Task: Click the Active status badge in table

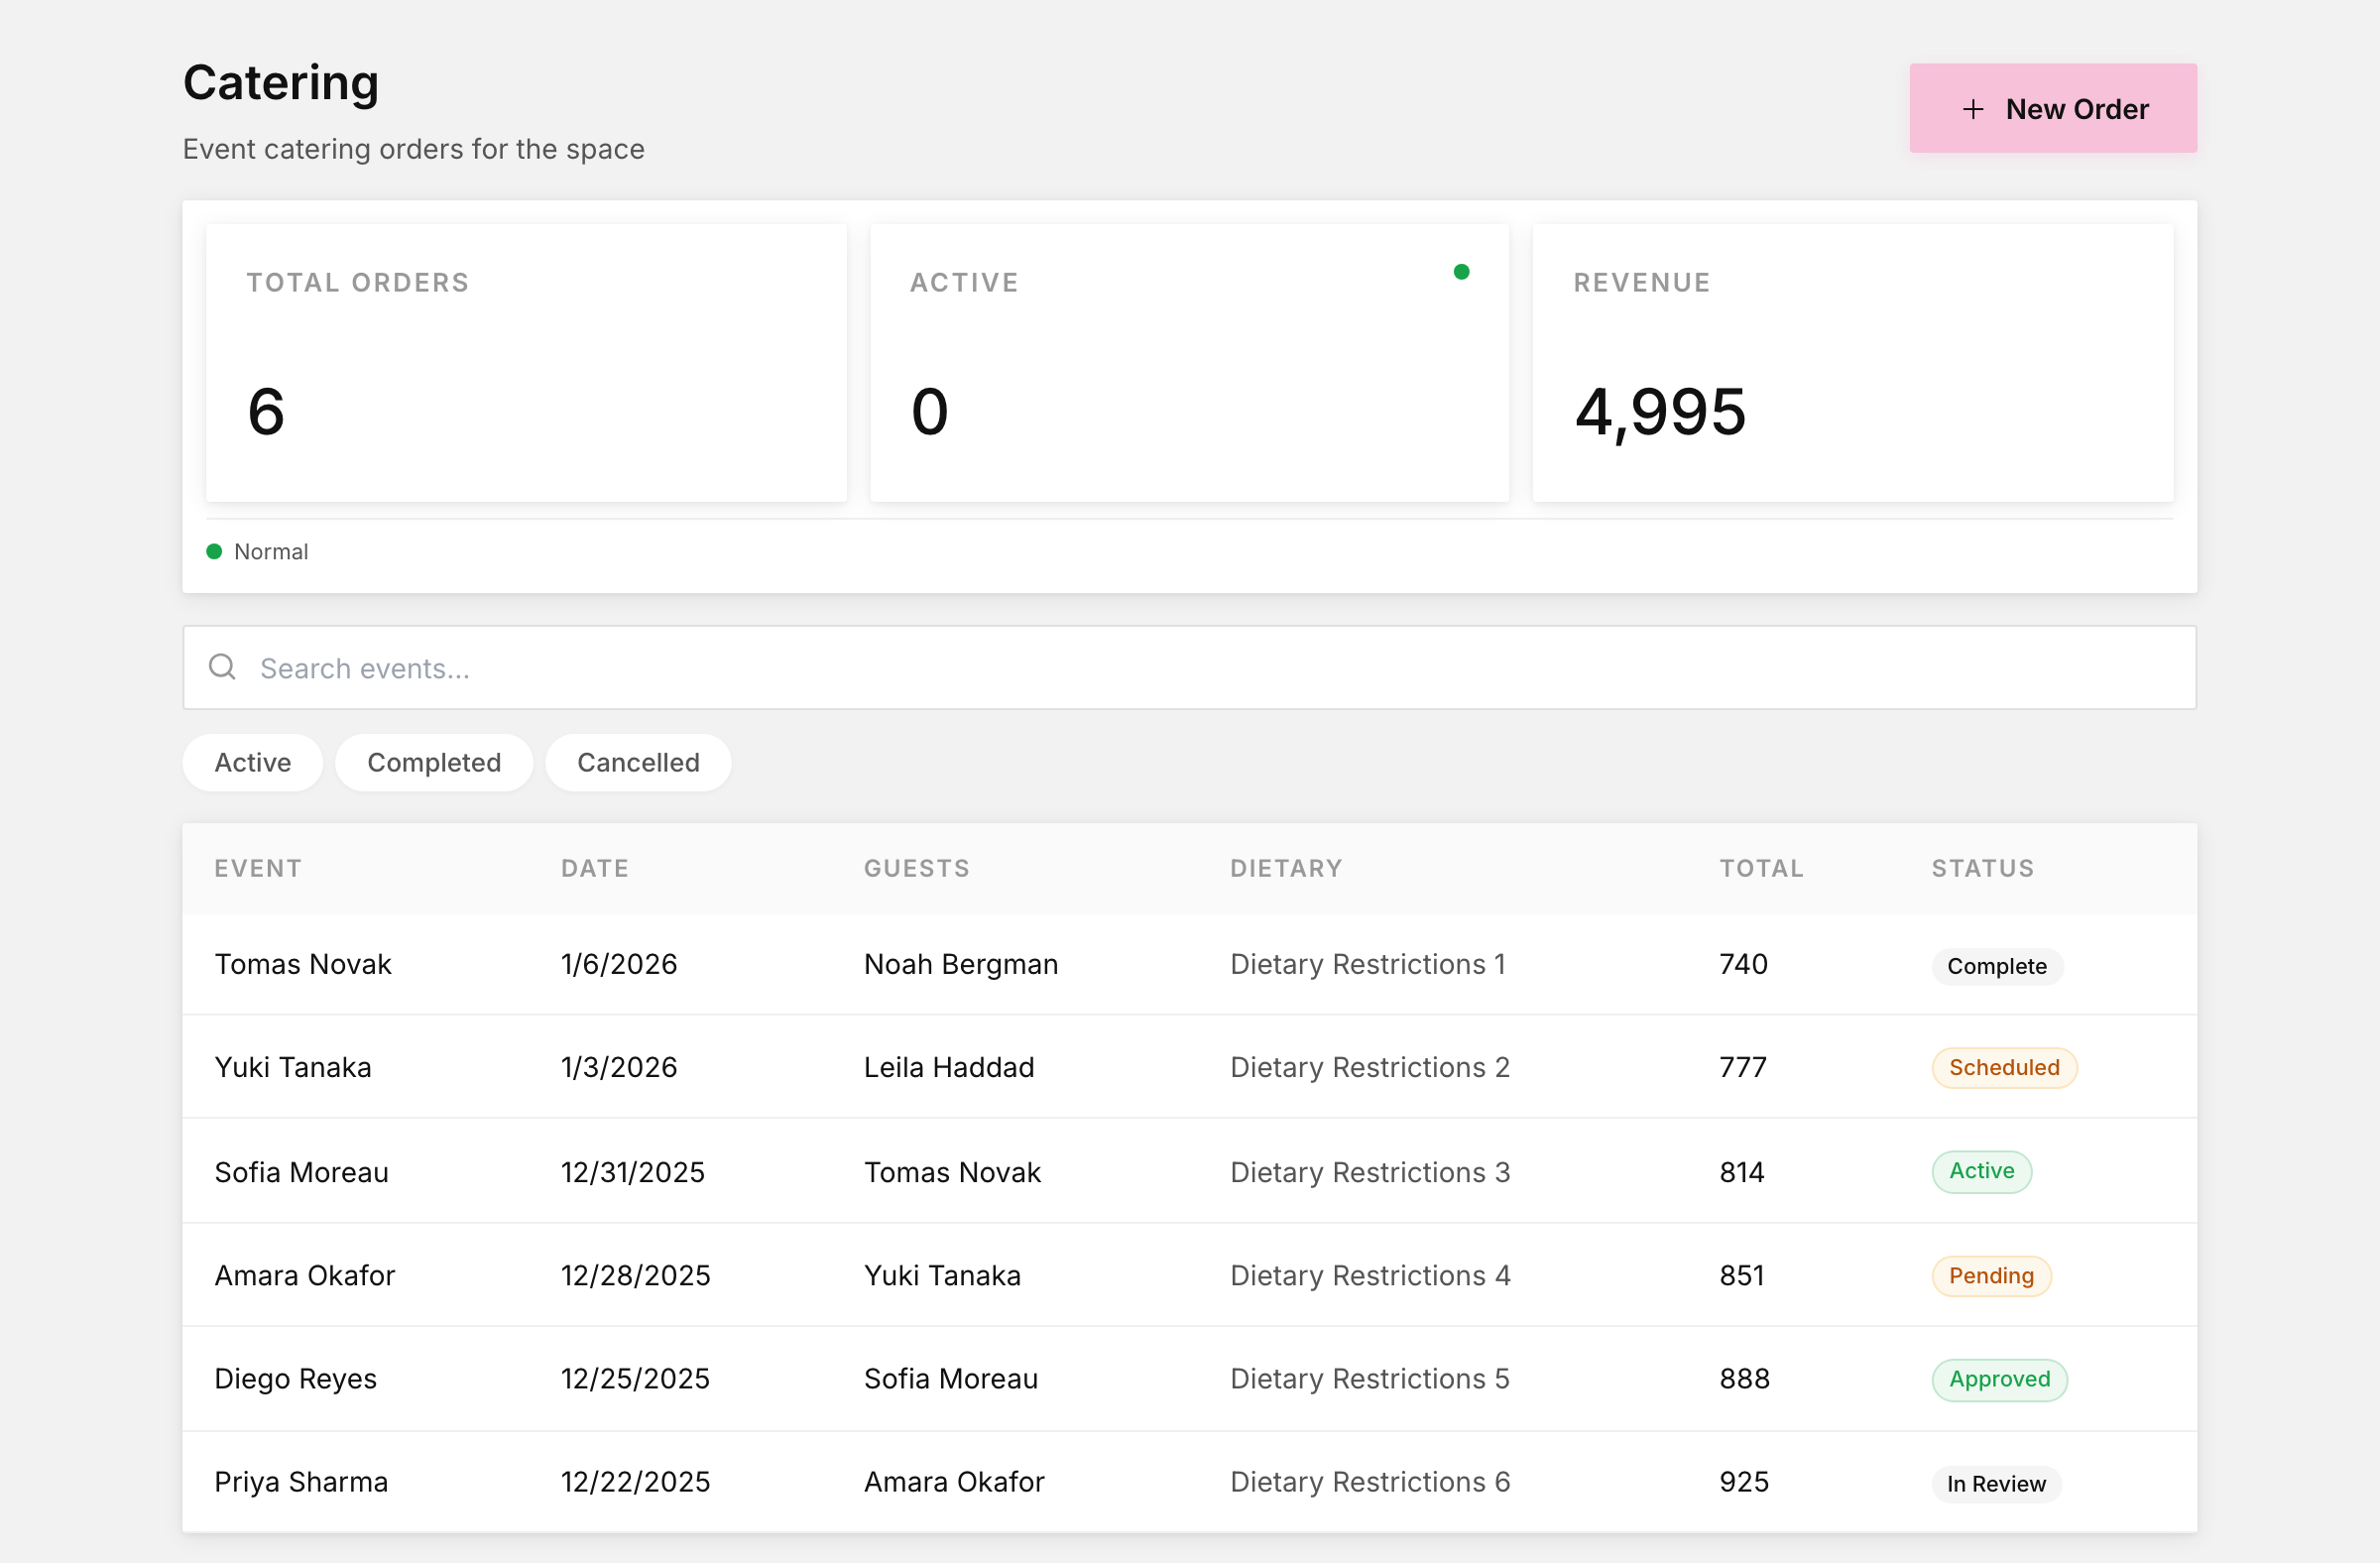Action: [1981, 1171]
